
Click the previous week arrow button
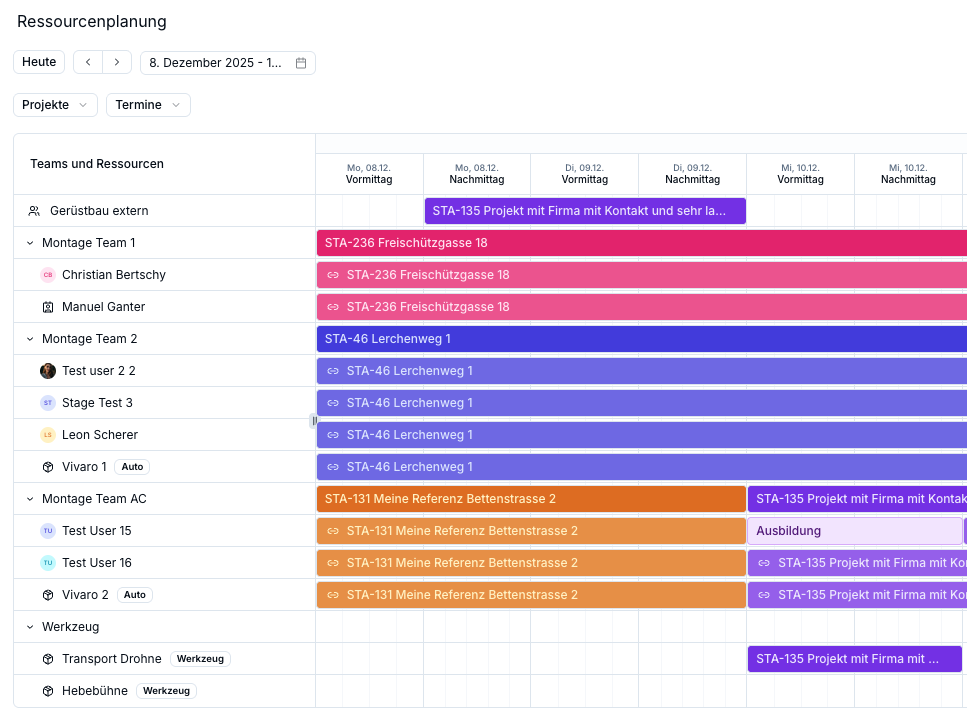point(88,62)
